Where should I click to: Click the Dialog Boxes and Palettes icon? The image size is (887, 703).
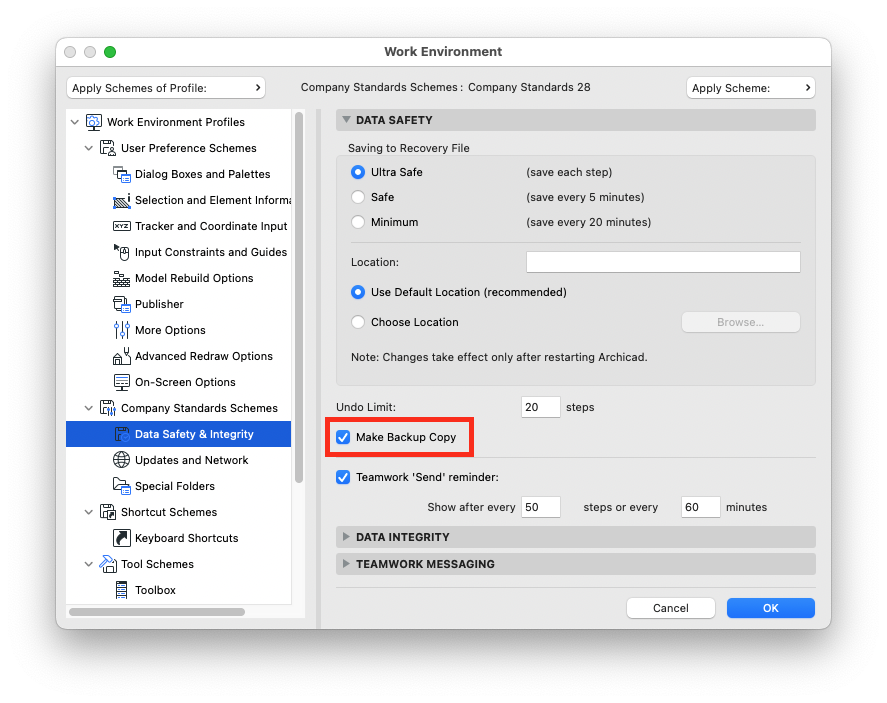coord(122,174)
